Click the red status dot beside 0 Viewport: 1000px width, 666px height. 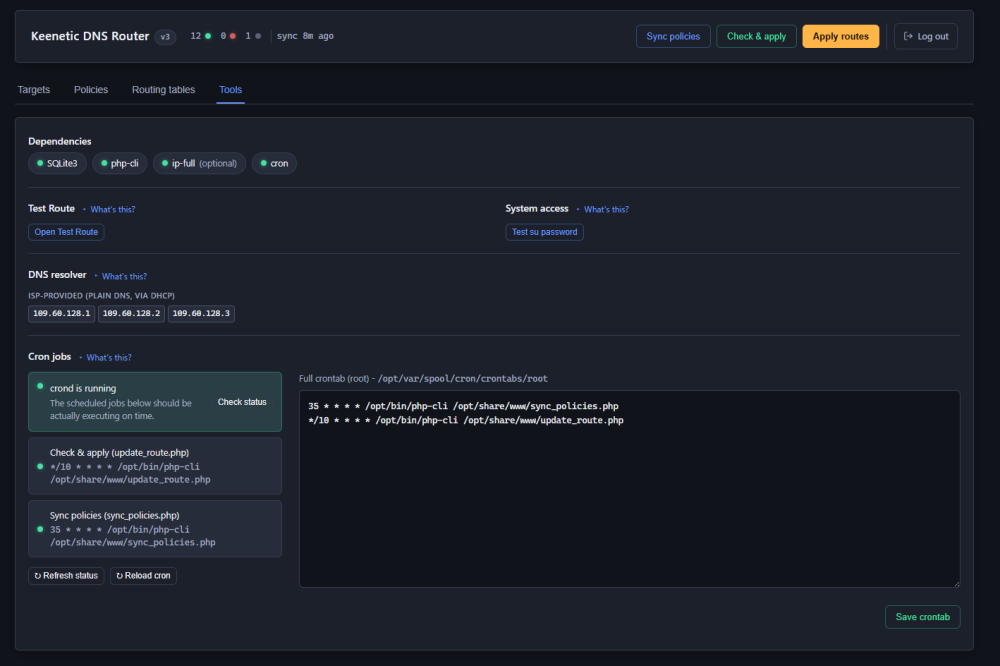pyautogui.click(x=233, y=36)
